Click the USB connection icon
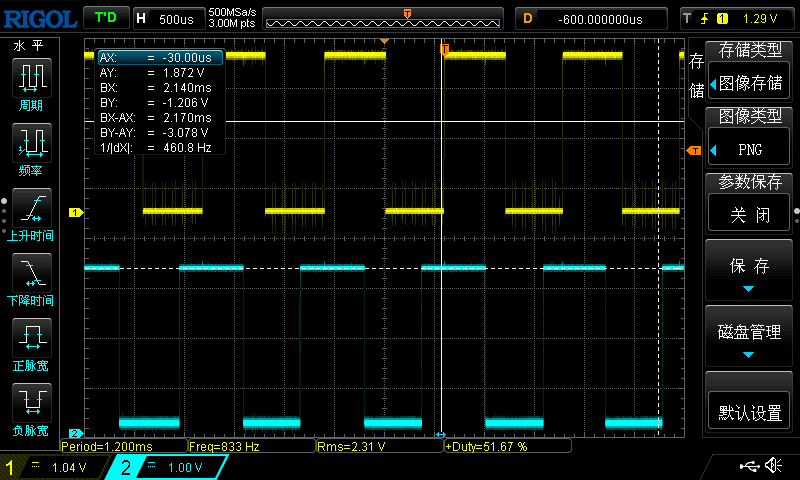800x480 pixels. pos(749,465)
